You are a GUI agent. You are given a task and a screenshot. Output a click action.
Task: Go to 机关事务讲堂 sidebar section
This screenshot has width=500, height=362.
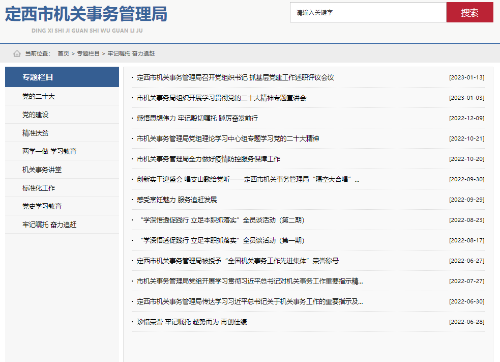tap(42, 170)
